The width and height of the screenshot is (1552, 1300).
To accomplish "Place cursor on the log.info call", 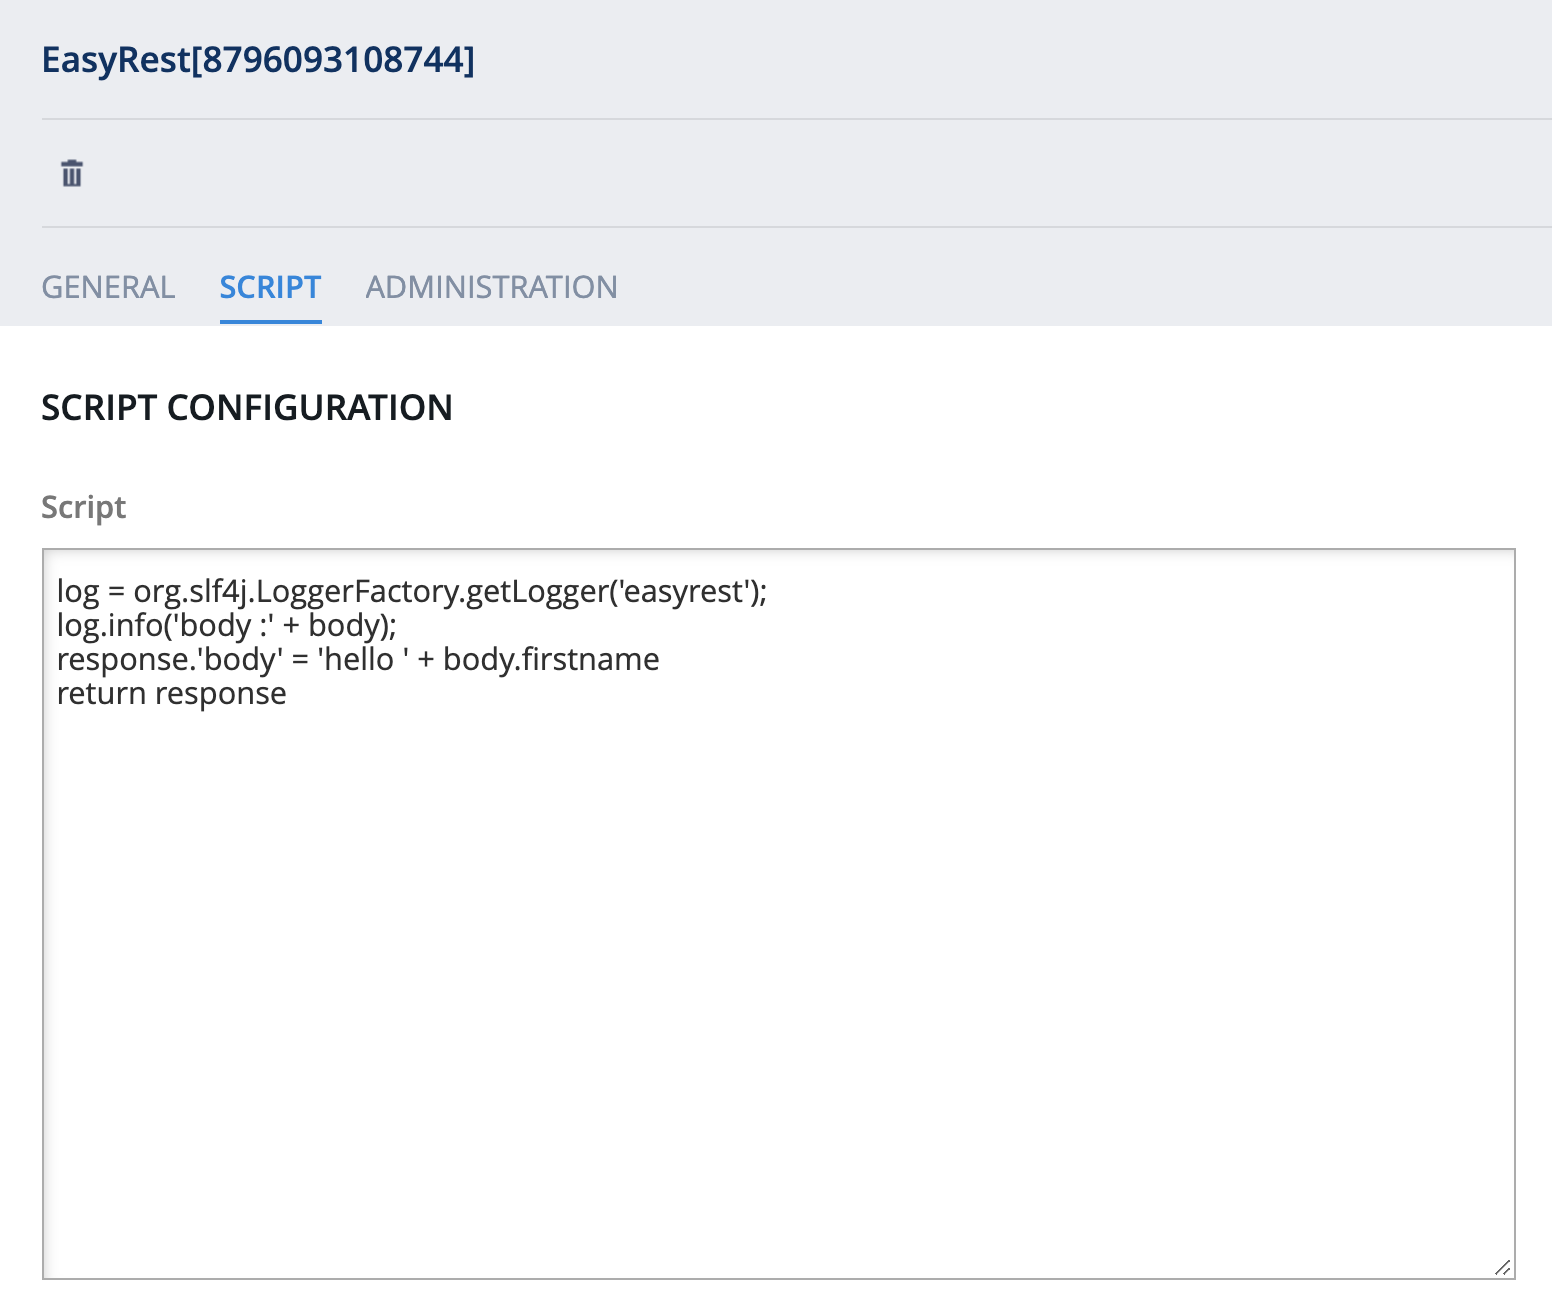I will (x=112, y=626).
